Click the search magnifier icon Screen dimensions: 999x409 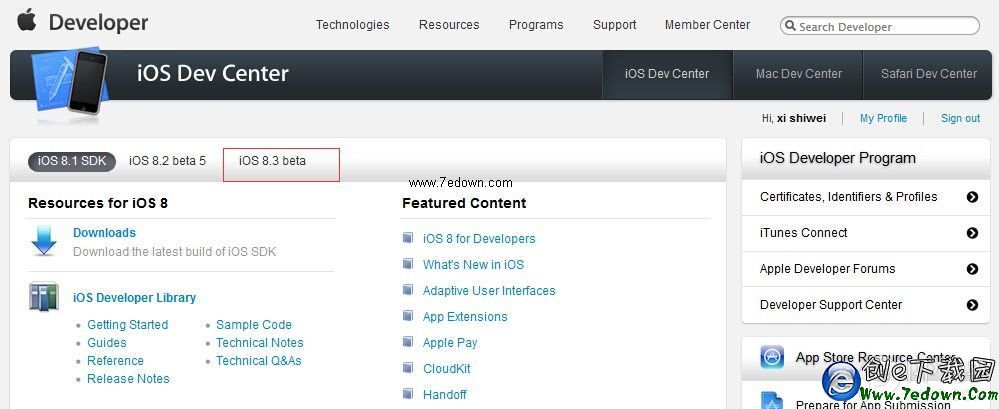[790, 27]
